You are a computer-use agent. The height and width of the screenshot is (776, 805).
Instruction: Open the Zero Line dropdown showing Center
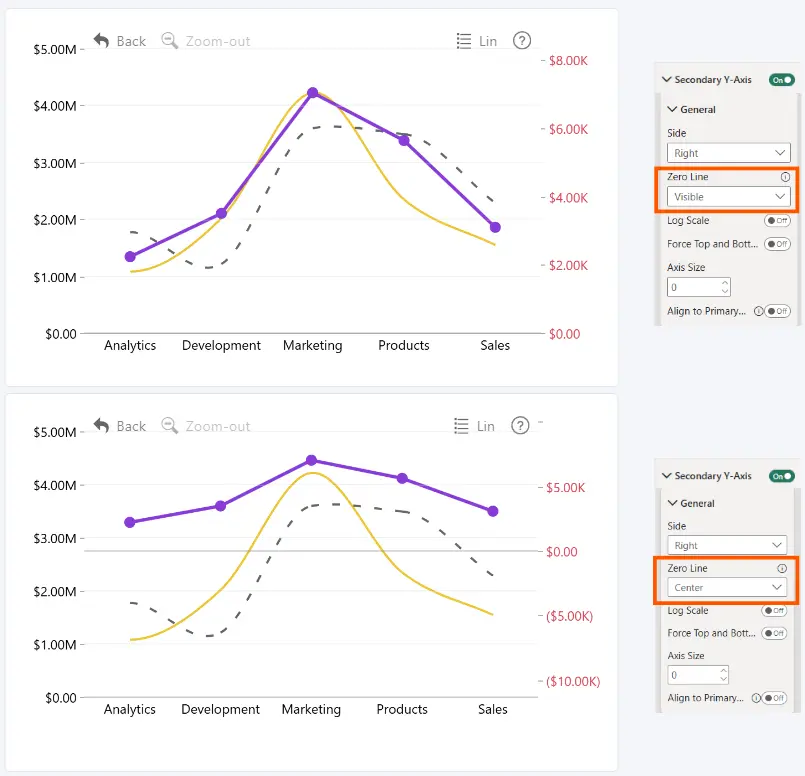tap(726, 588)
